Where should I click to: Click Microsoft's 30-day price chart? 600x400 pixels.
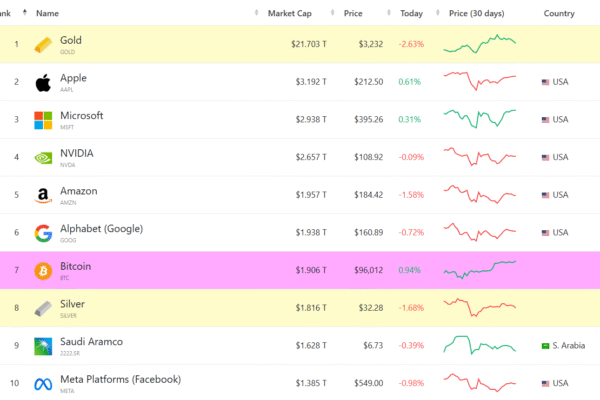[479, 119]
